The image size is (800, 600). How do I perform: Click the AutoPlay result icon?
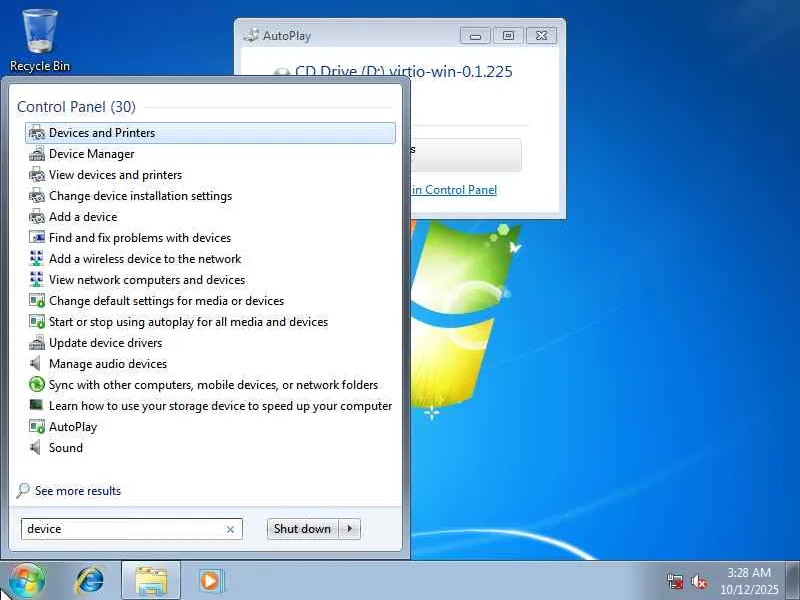pos(37,427)
